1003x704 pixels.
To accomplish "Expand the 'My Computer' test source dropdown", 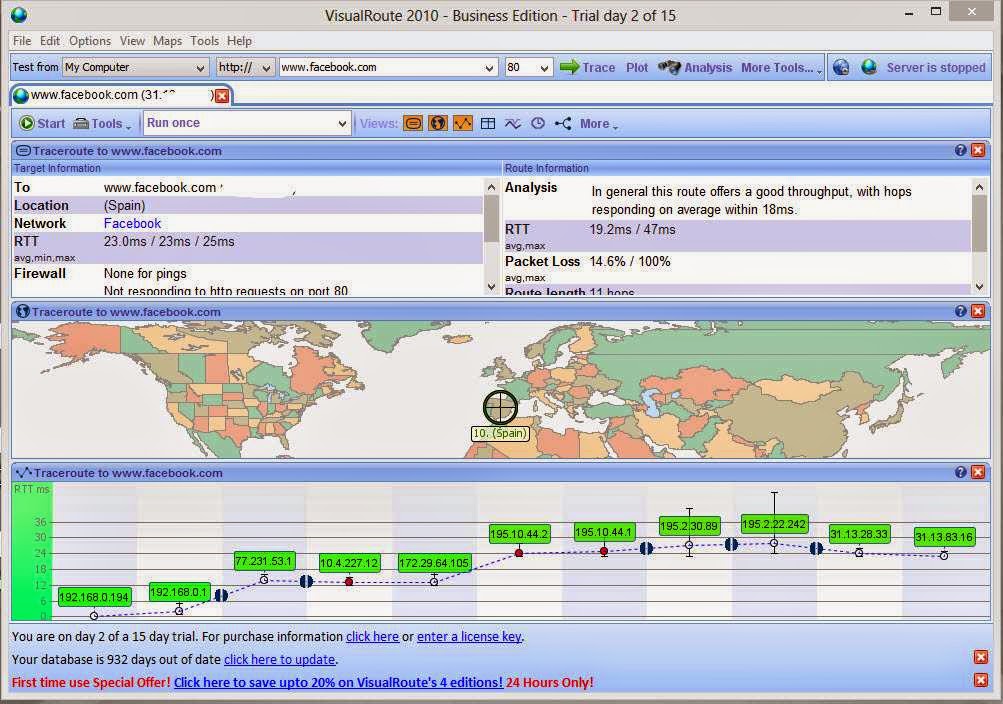I will (x=200, y=68).
